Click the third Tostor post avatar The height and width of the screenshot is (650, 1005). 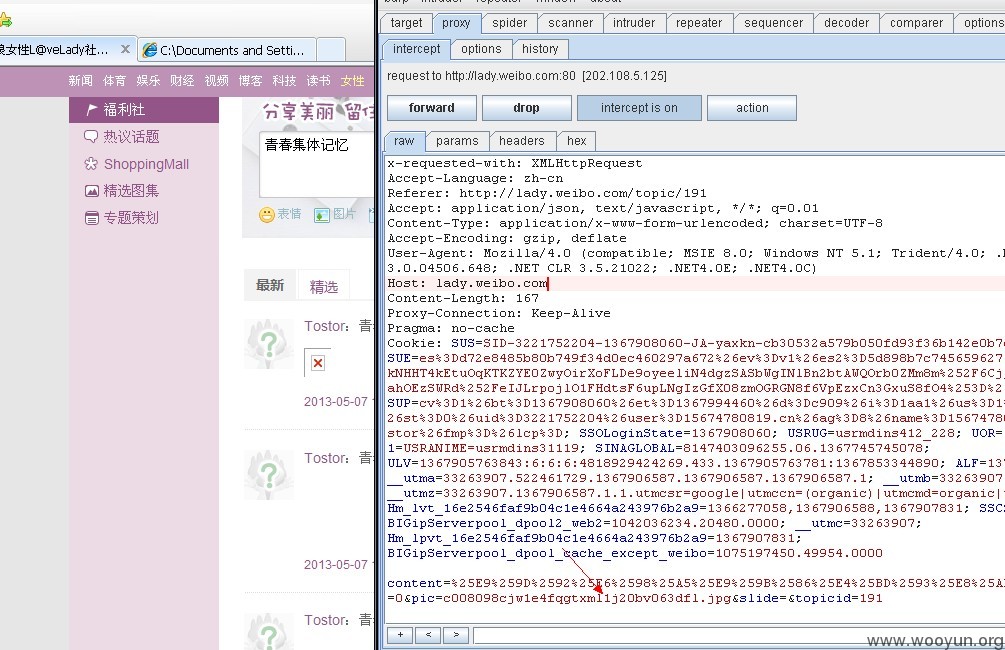tap(269, 632)
